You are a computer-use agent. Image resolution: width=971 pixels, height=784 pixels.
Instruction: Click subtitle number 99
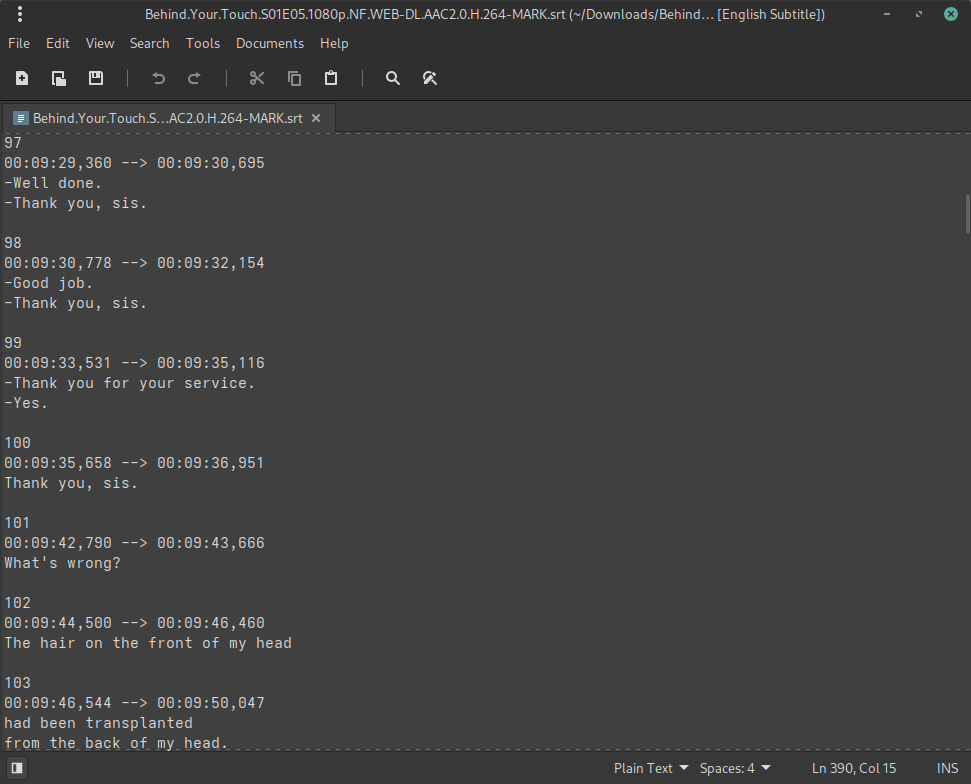[13, 342]
